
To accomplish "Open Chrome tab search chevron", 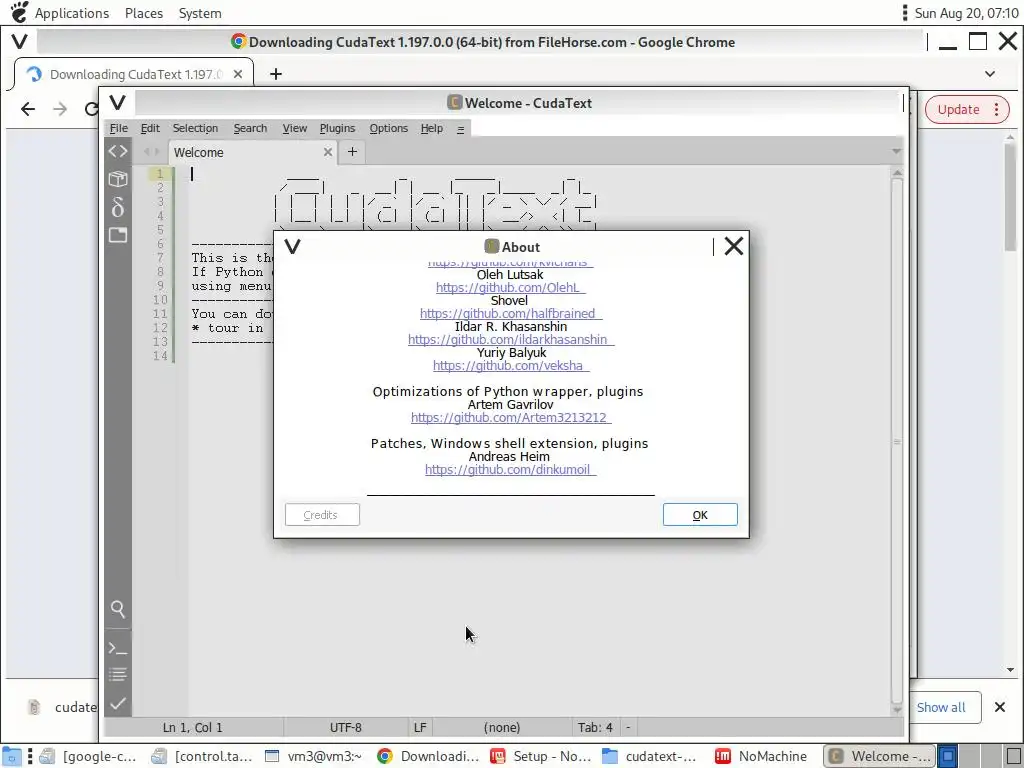I will (x=990, y=74).
